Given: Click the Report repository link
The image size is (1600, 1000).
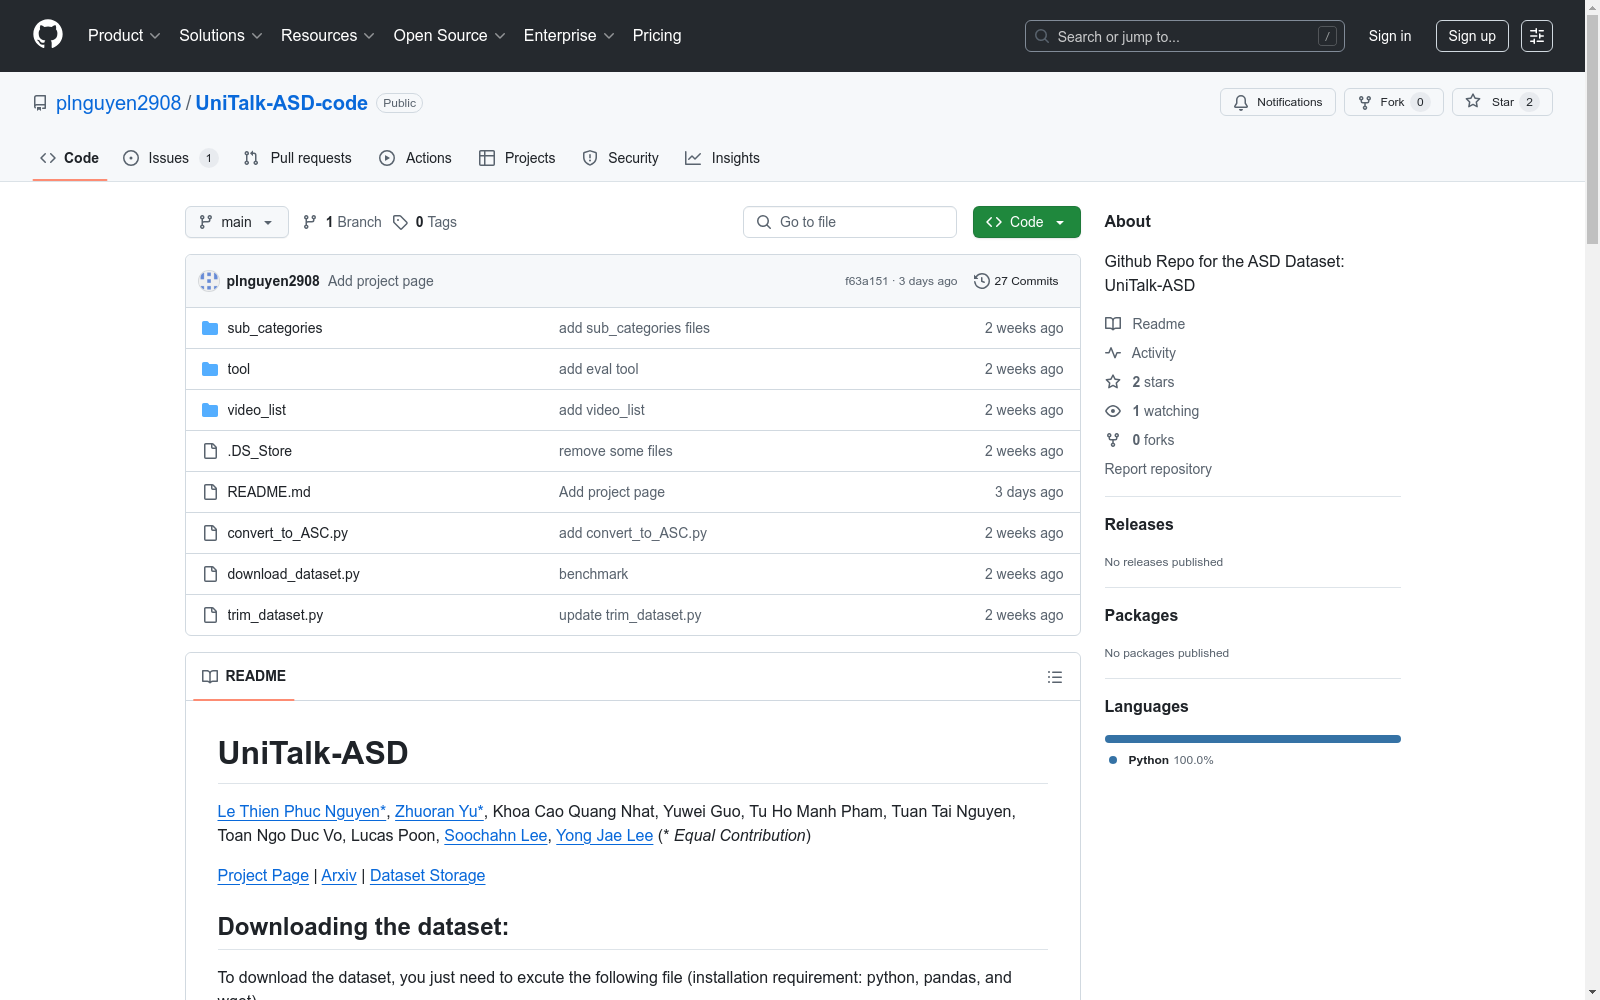Looking at the screenshot, I should point(1158,469).
